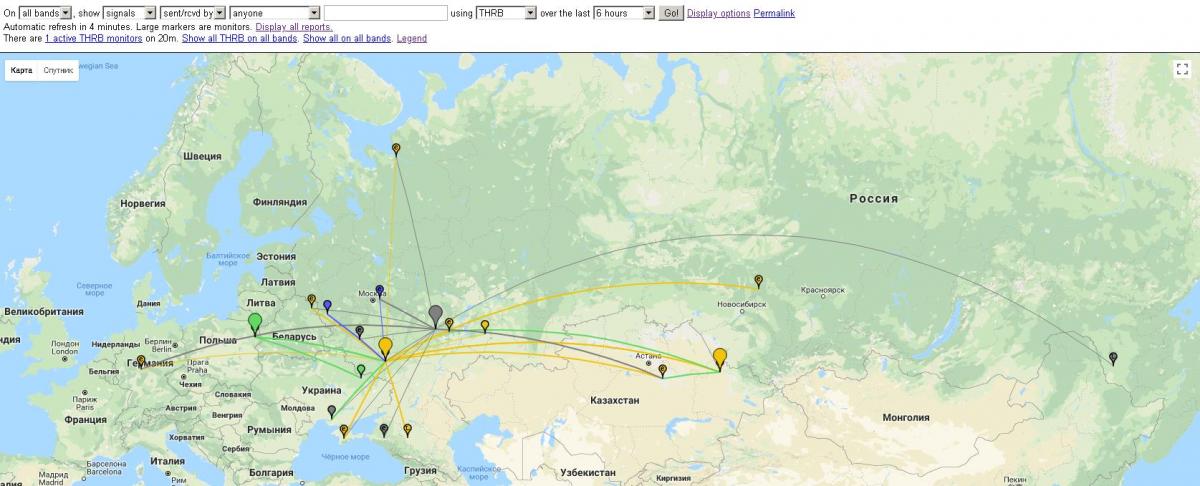Toggle fullscreen map view

pos(1180,69)
